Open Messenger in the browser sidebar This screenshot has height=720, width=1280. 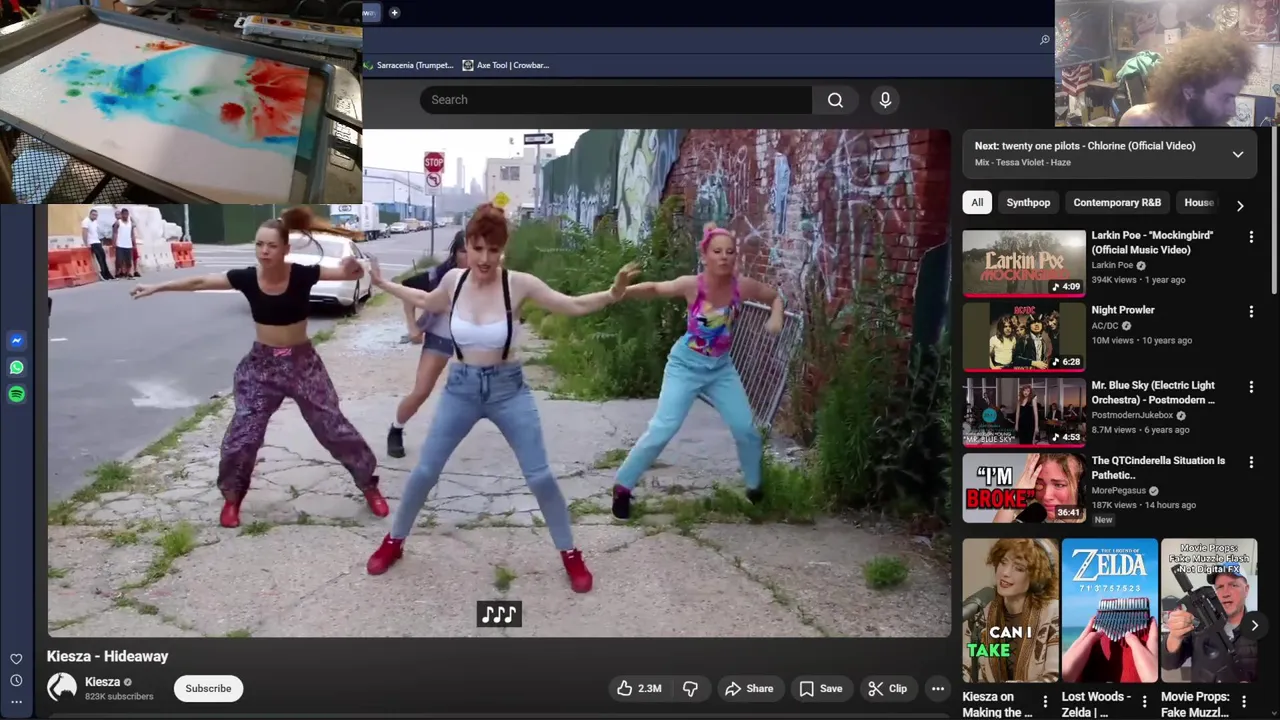click(x=16, y=341)
